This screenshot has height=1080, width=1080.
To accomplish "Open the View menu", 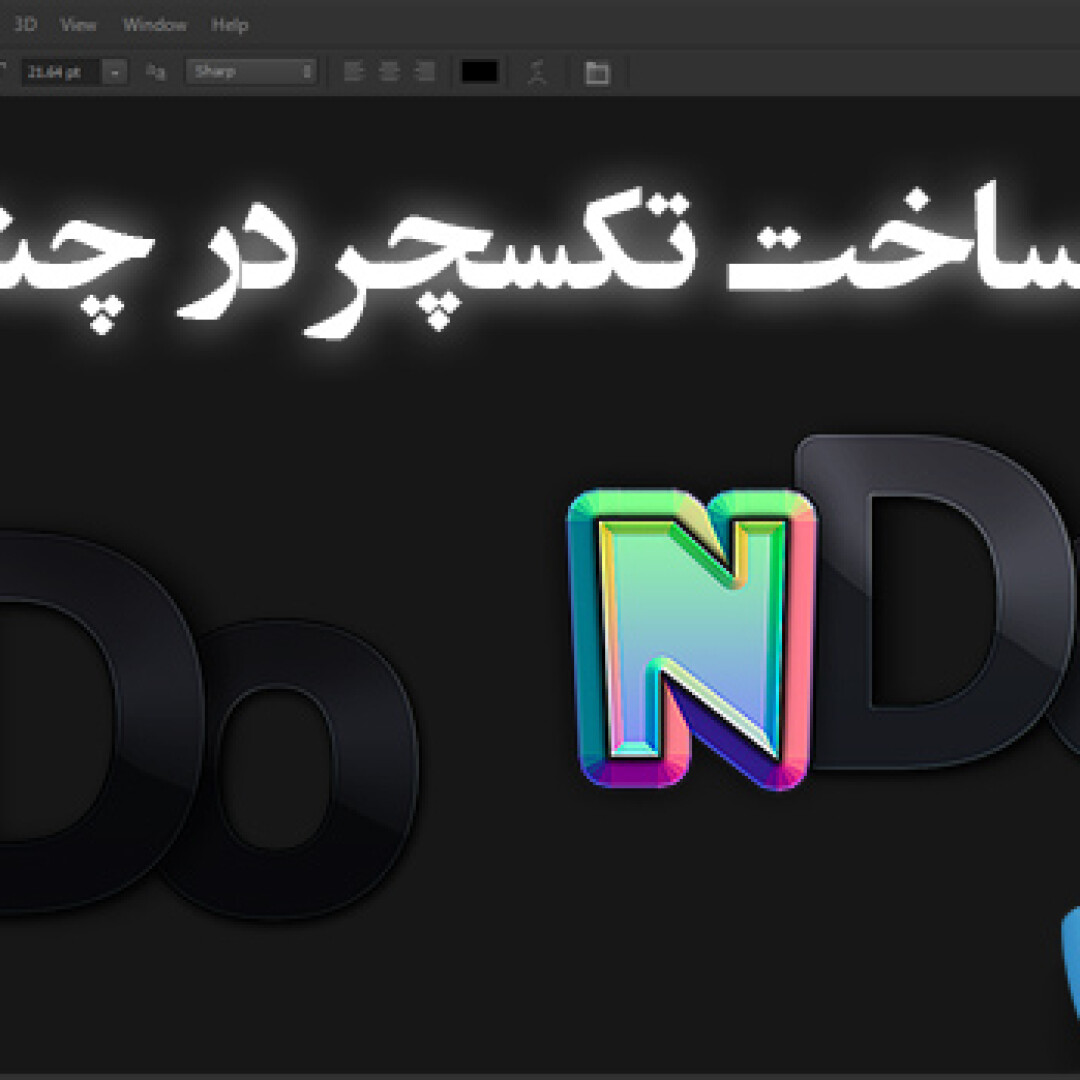I will pyautogui.click(x=78, y=25).
